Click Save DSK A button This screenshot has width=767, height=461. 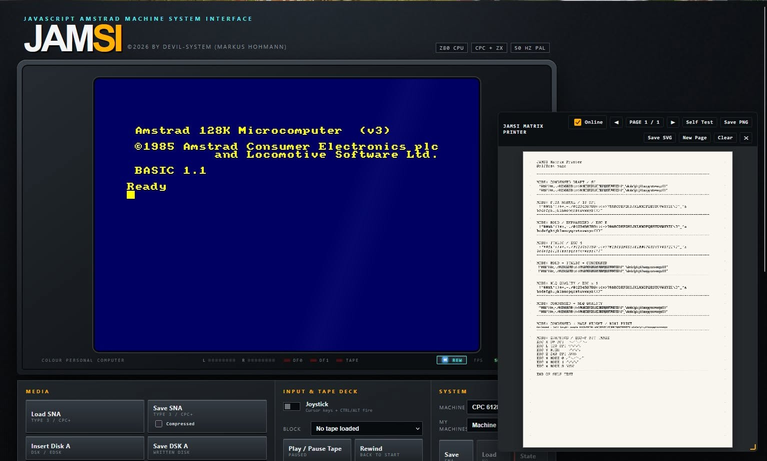click(x=207, y=448)
